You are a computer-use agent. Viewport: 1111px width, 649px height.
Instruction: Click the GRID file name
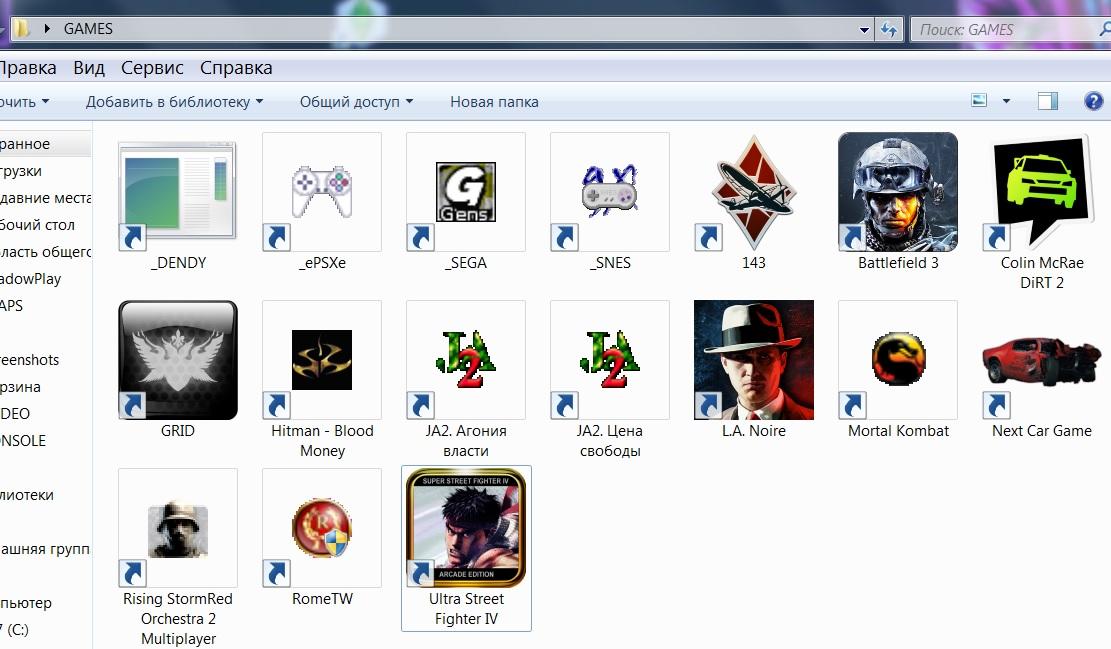tap(177, 431)
